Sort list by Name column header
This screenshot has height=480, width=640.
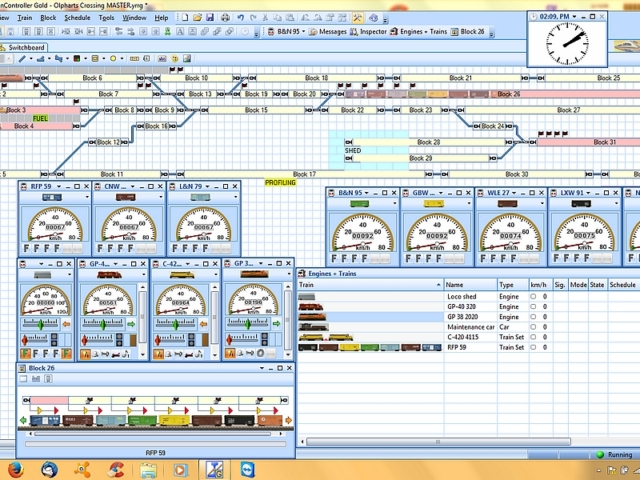click(x=470, y=285)
